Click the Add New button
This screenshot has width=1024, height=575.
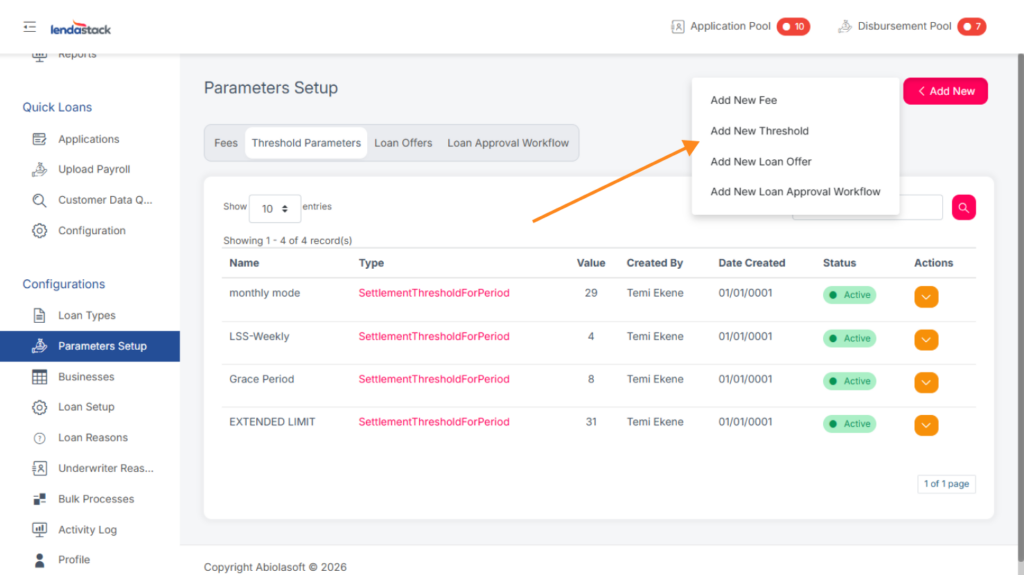click(x=945, y=91)
